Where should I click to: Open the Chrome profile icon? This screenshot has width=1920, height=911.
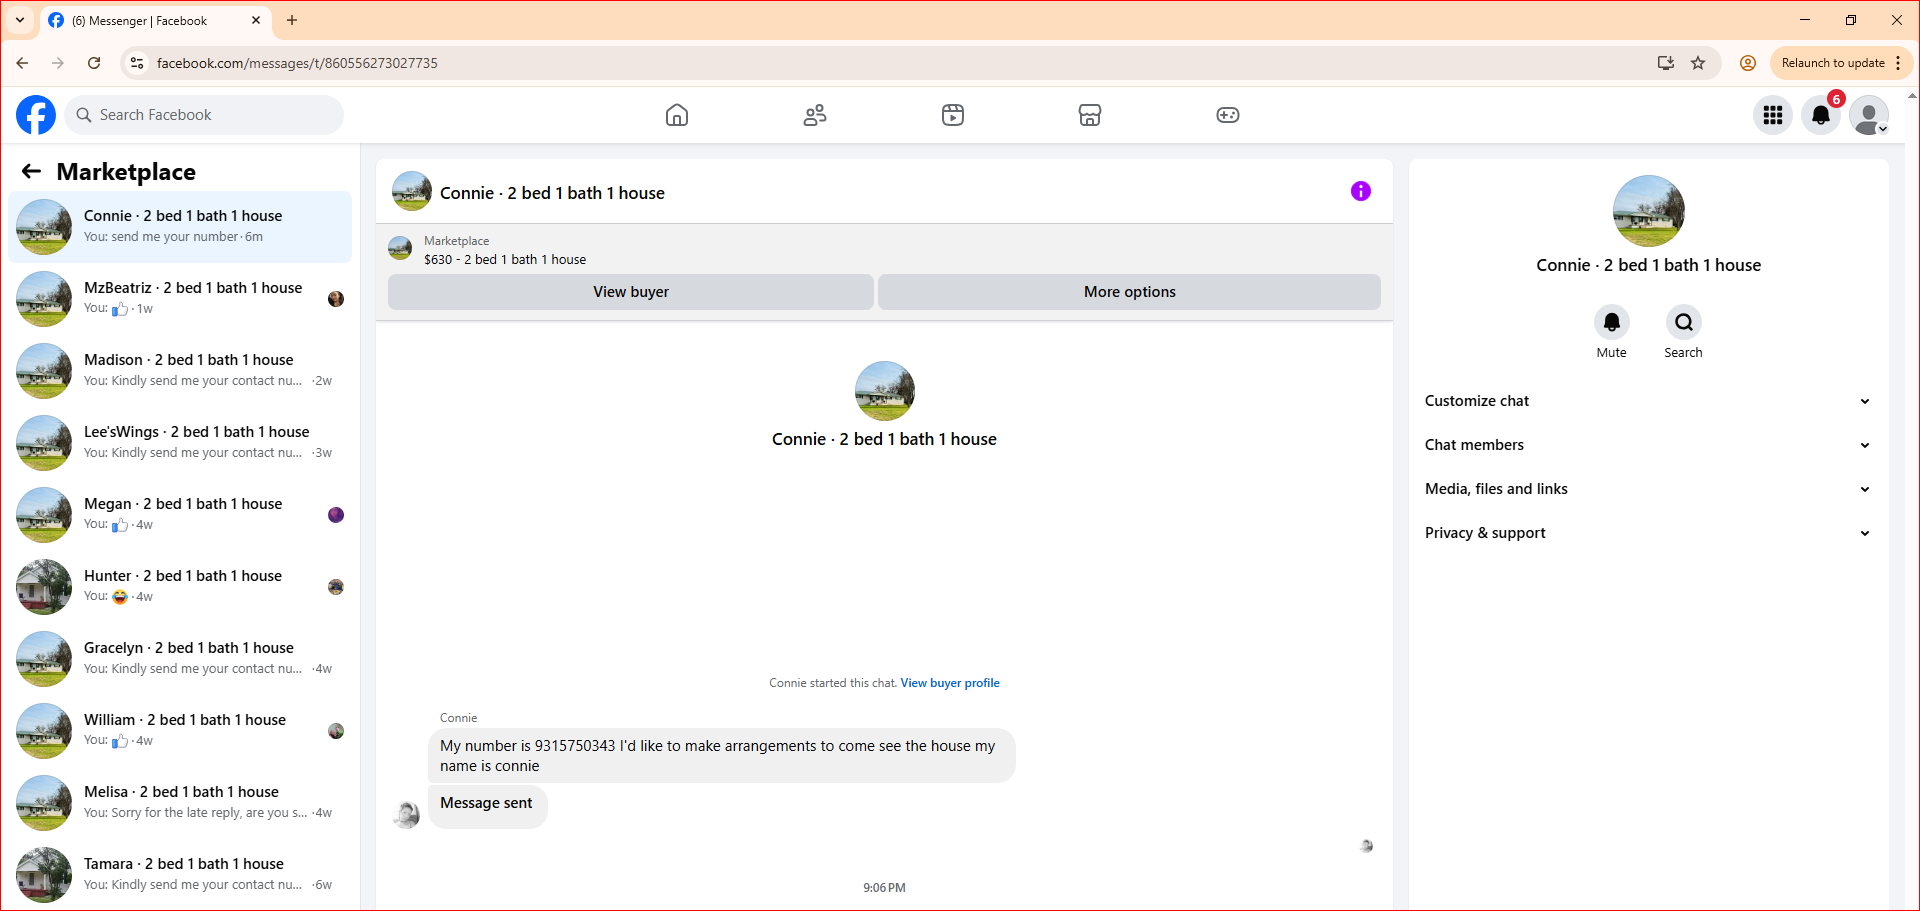(1748, 63)
